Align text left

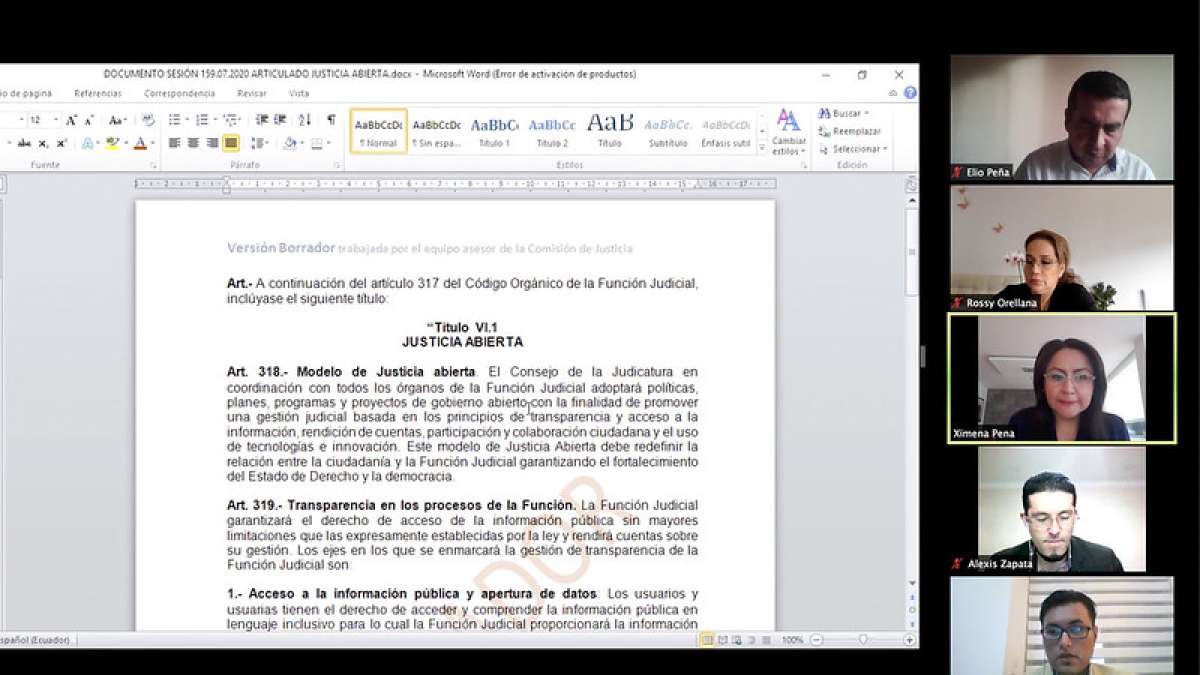tap(174, 143)
